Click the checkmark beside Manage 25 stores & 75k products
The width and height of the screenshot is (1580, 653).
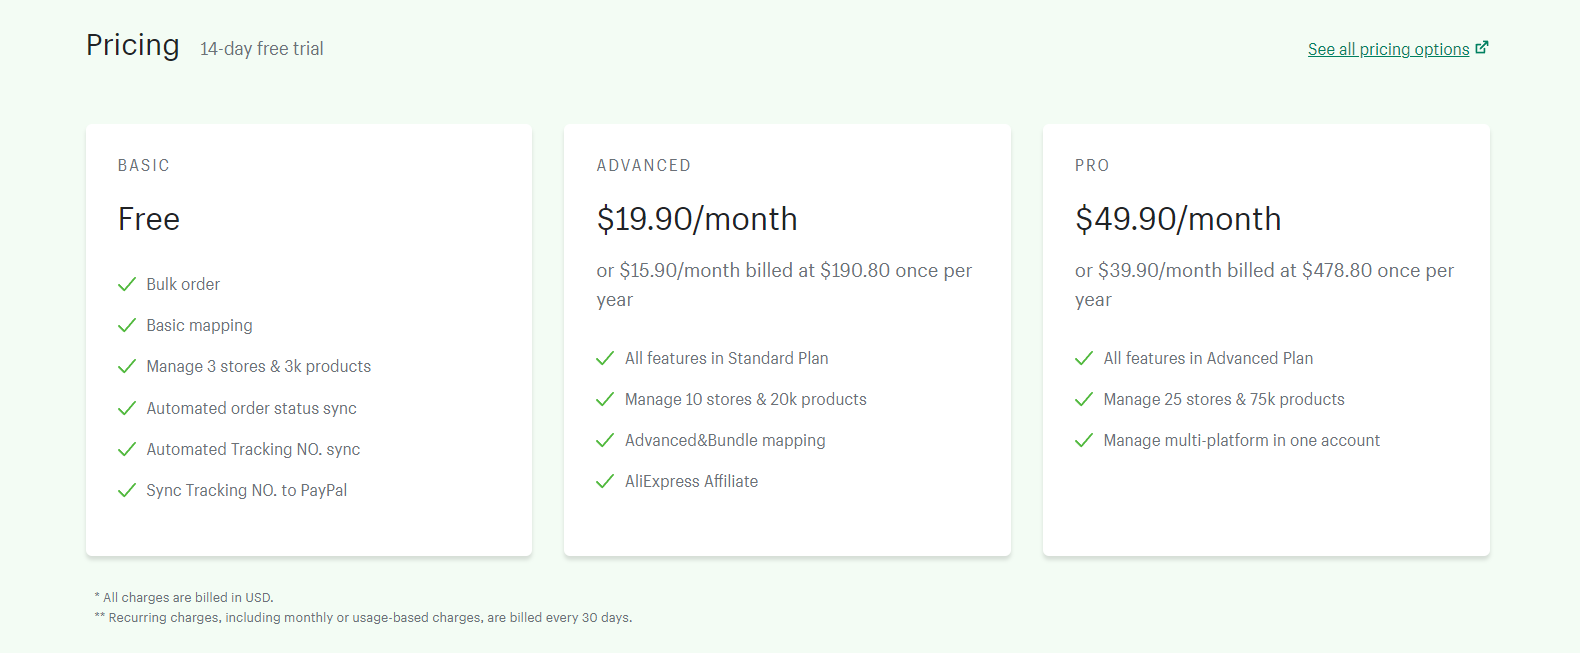tap(1084, 399)
